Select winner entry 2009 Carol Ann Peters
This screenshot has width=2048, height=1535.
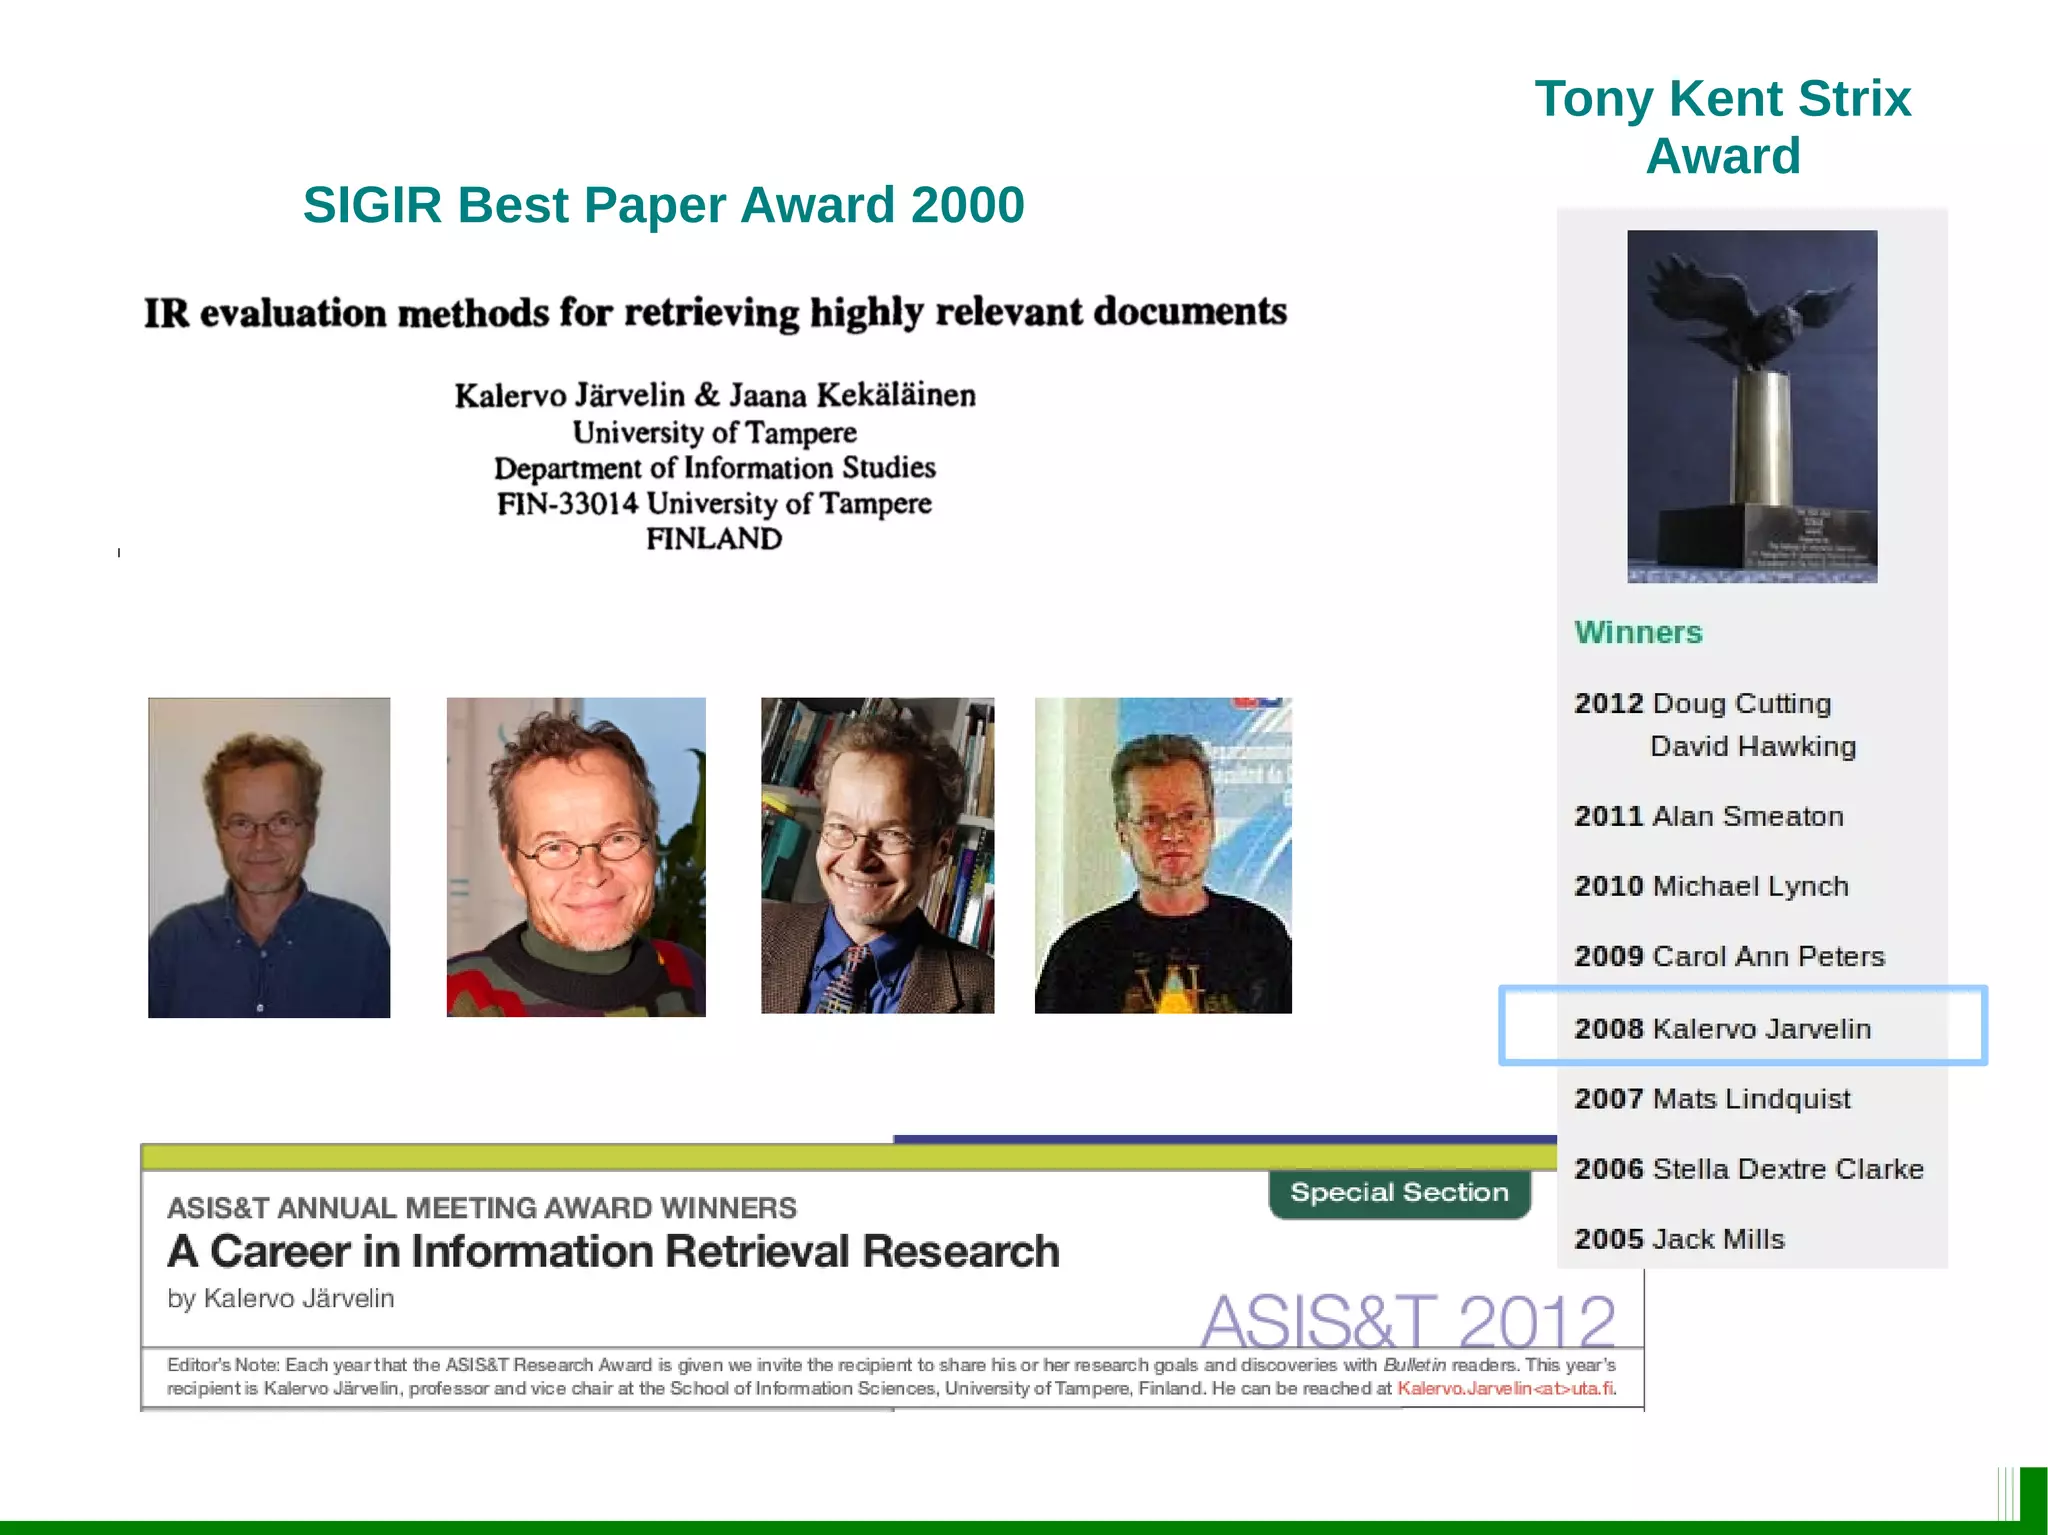1729,956
